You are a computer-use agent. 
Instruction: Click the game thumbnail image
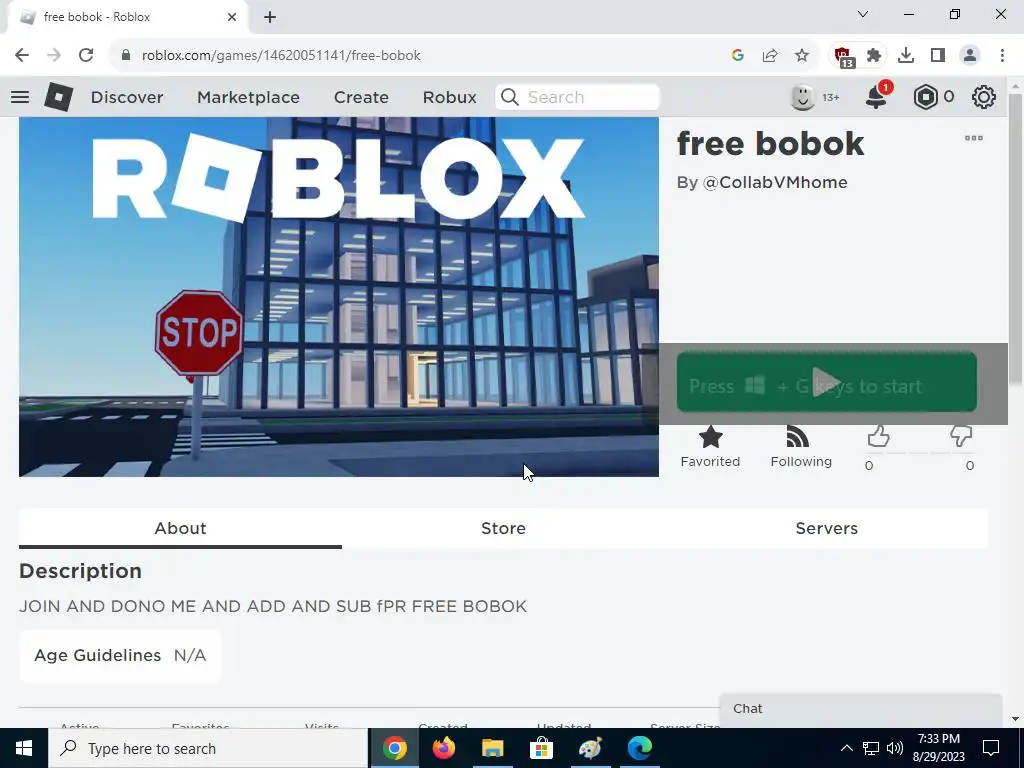(339, 297)
